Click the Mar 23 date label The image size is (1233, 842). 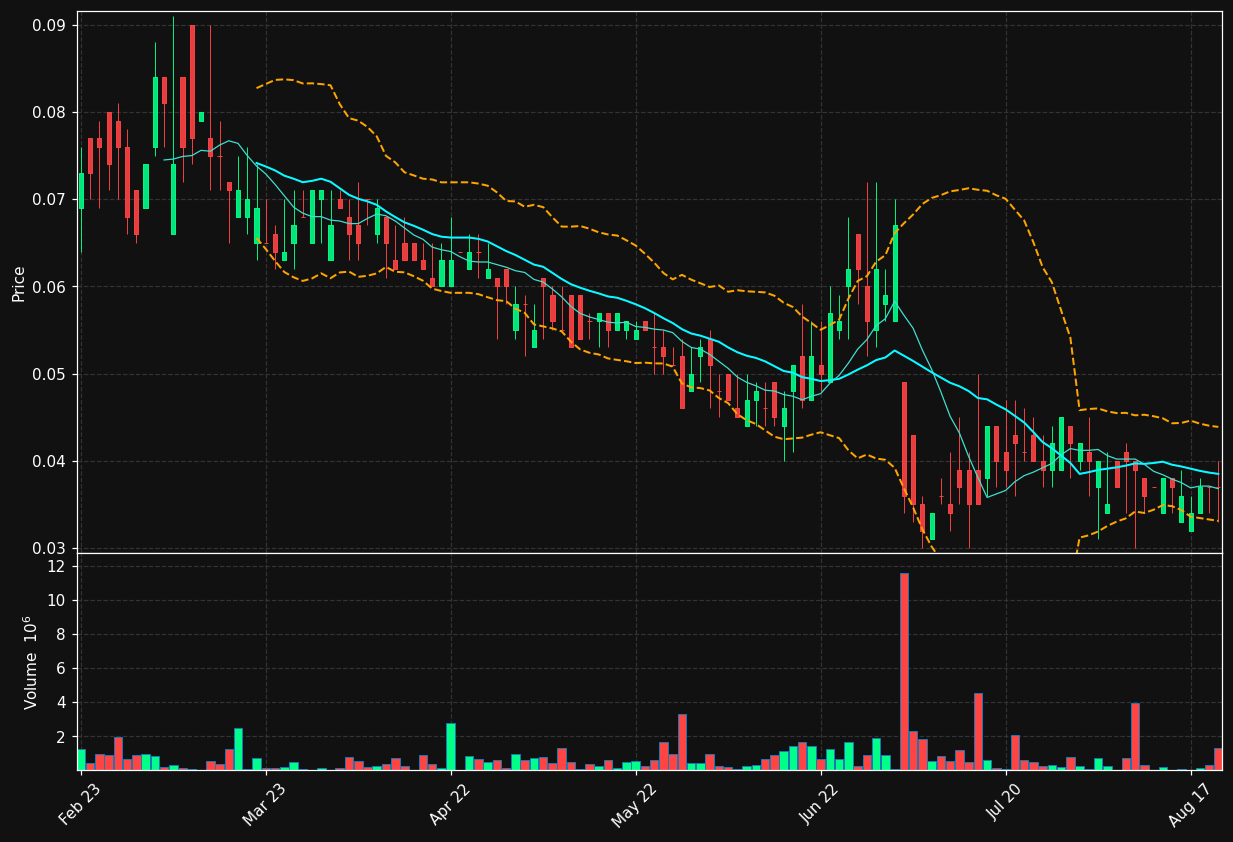point(264,803)
